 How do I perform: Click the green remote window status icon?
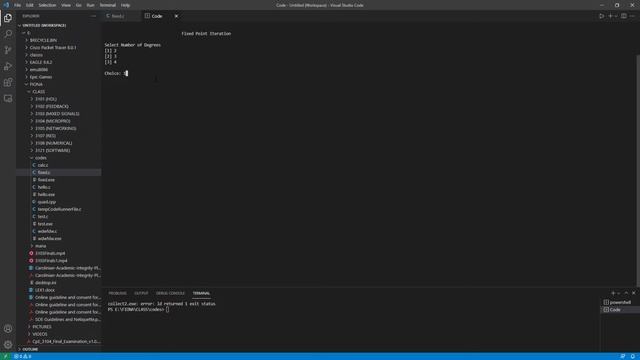click(x=5, y=356)
